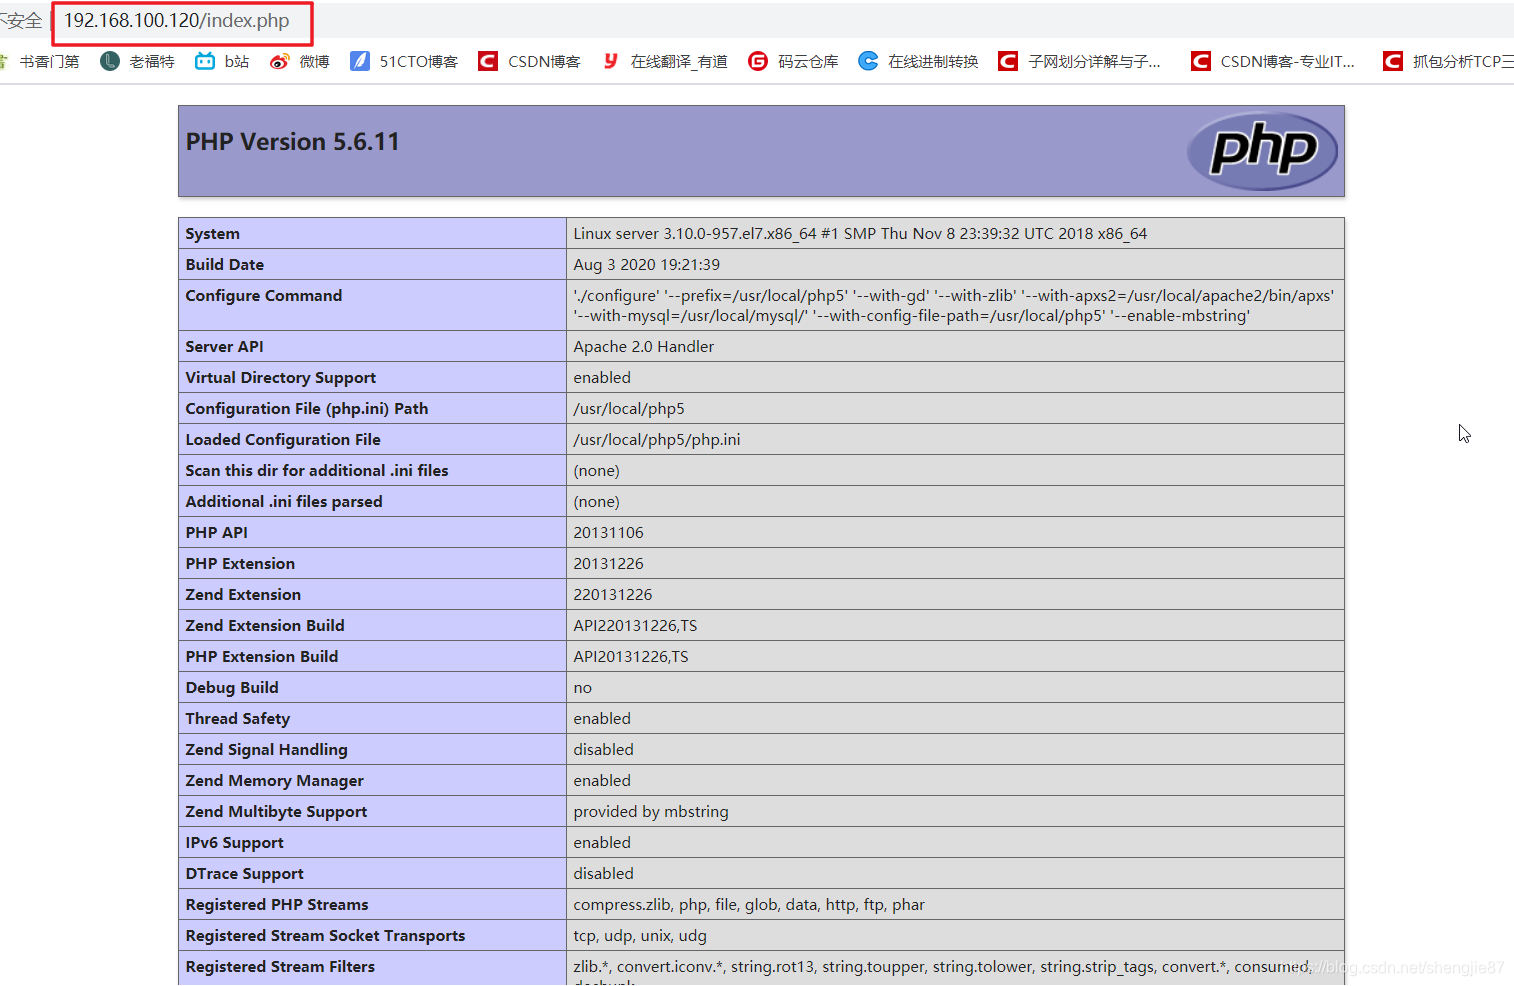Click the Debug Build label
The image size is (1514, 986).
pyautogui.click(x=232, y=688)
